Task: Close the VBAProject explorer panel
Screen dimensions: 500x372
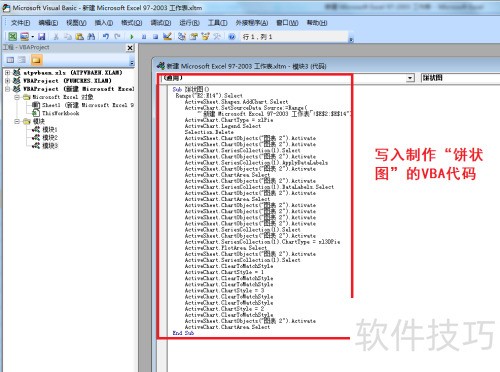Action: click(130, 48)
